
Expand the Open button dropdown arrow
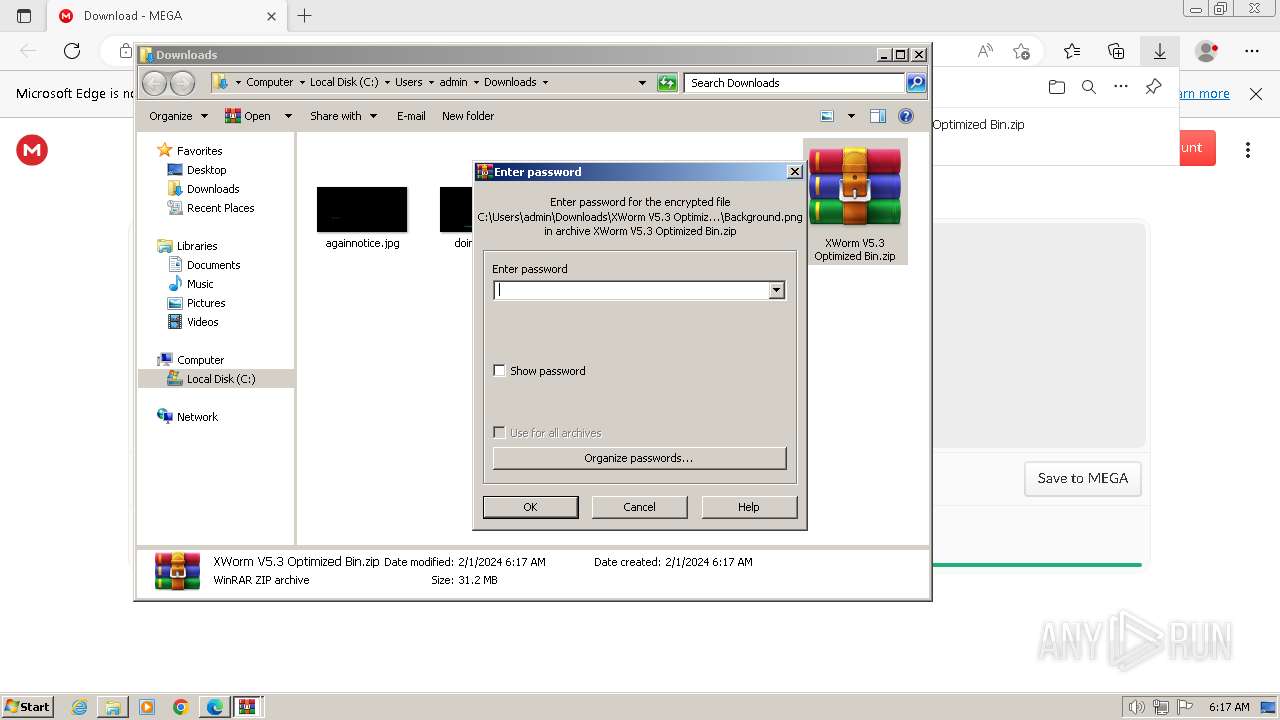288,116
